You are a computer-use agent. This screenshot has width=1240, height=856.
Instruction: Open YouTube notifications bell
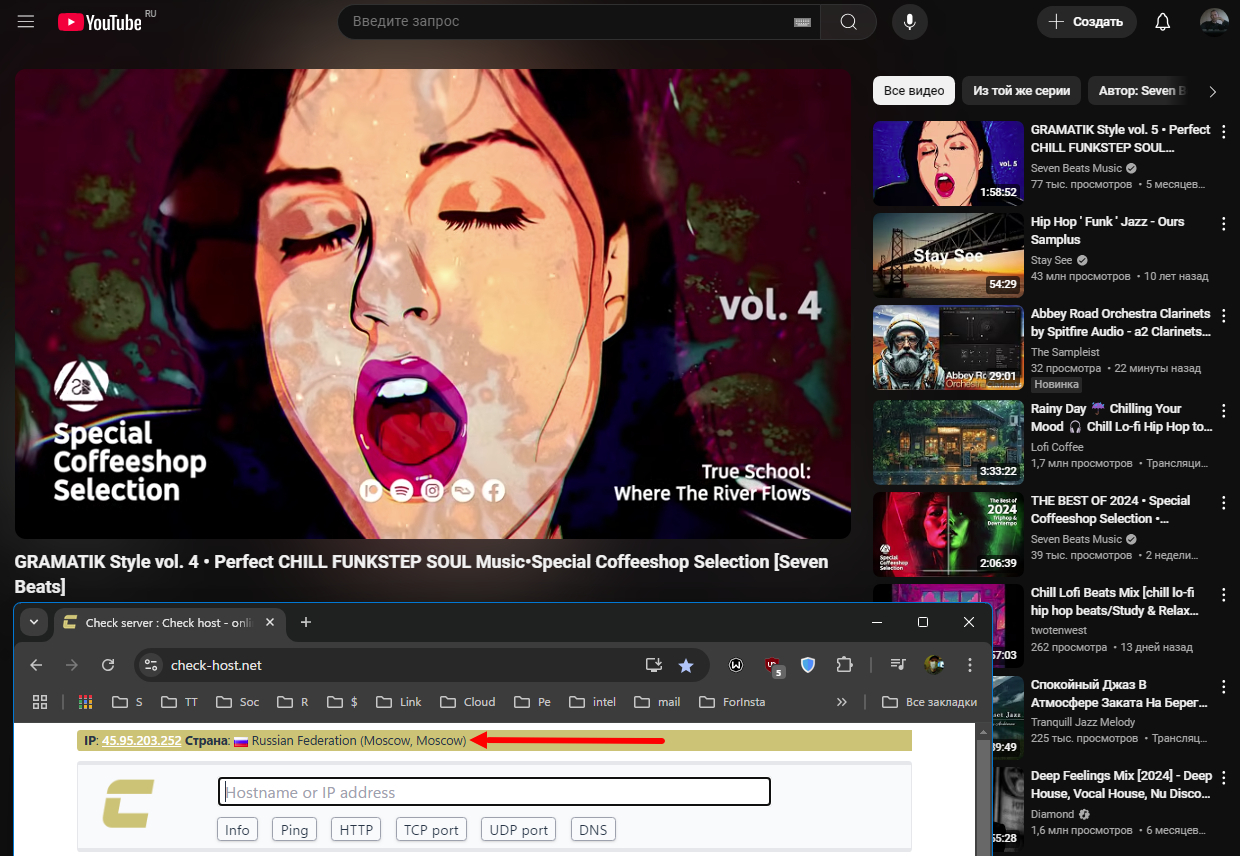(1162, 22)
